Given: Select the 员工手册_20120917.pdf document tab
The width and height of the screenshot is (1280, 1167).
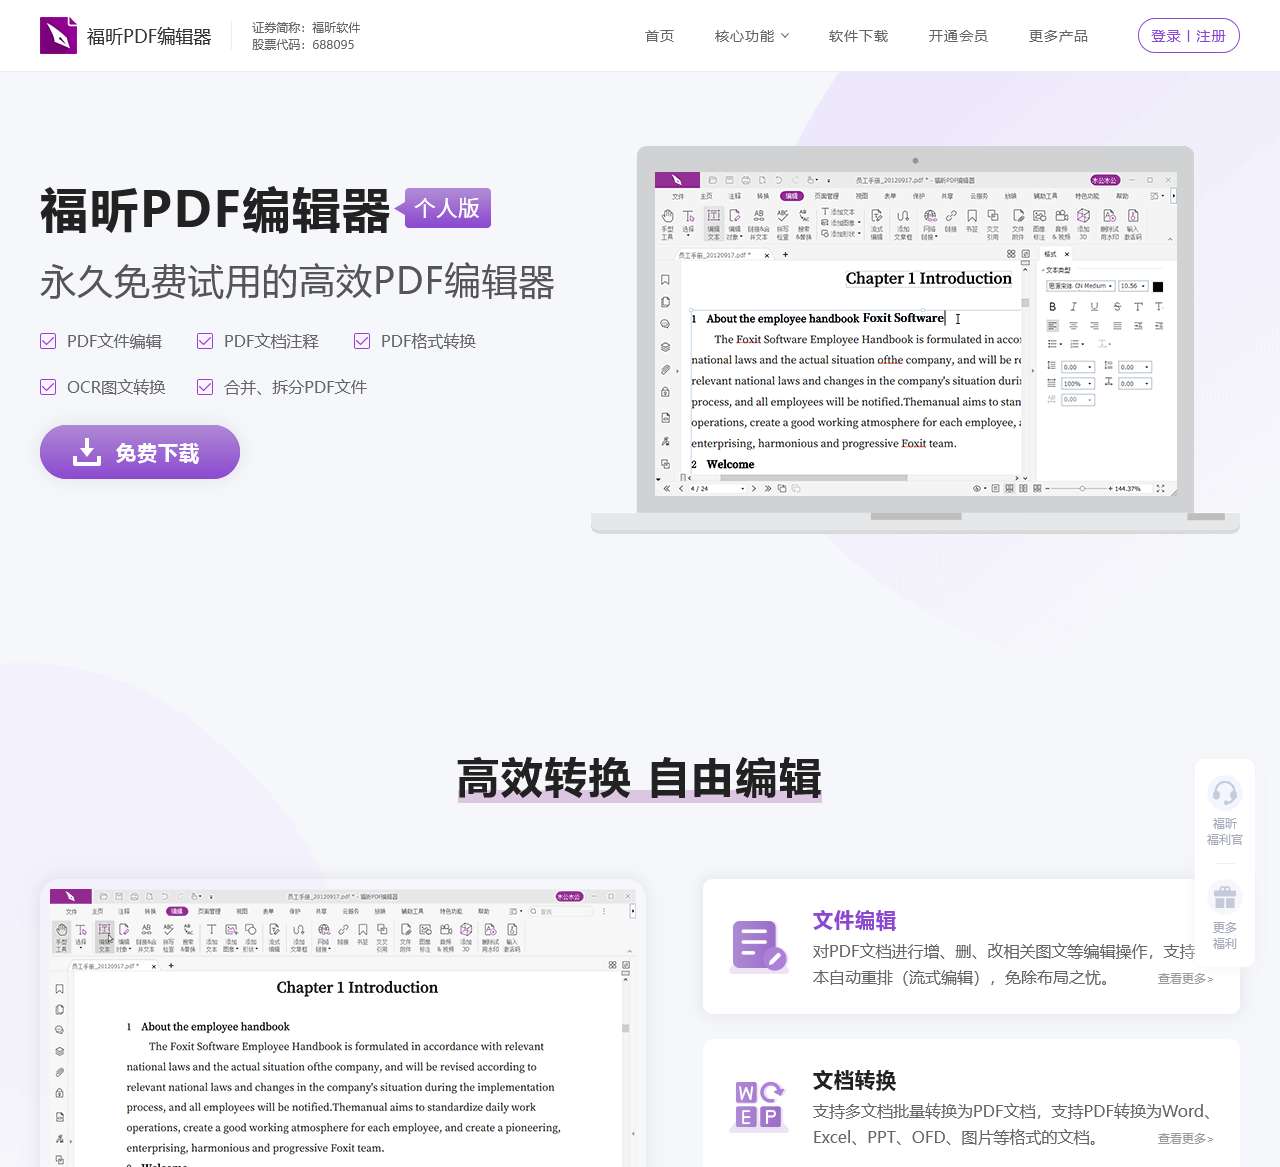Looking at the screenshot, I should coord(712,254).
